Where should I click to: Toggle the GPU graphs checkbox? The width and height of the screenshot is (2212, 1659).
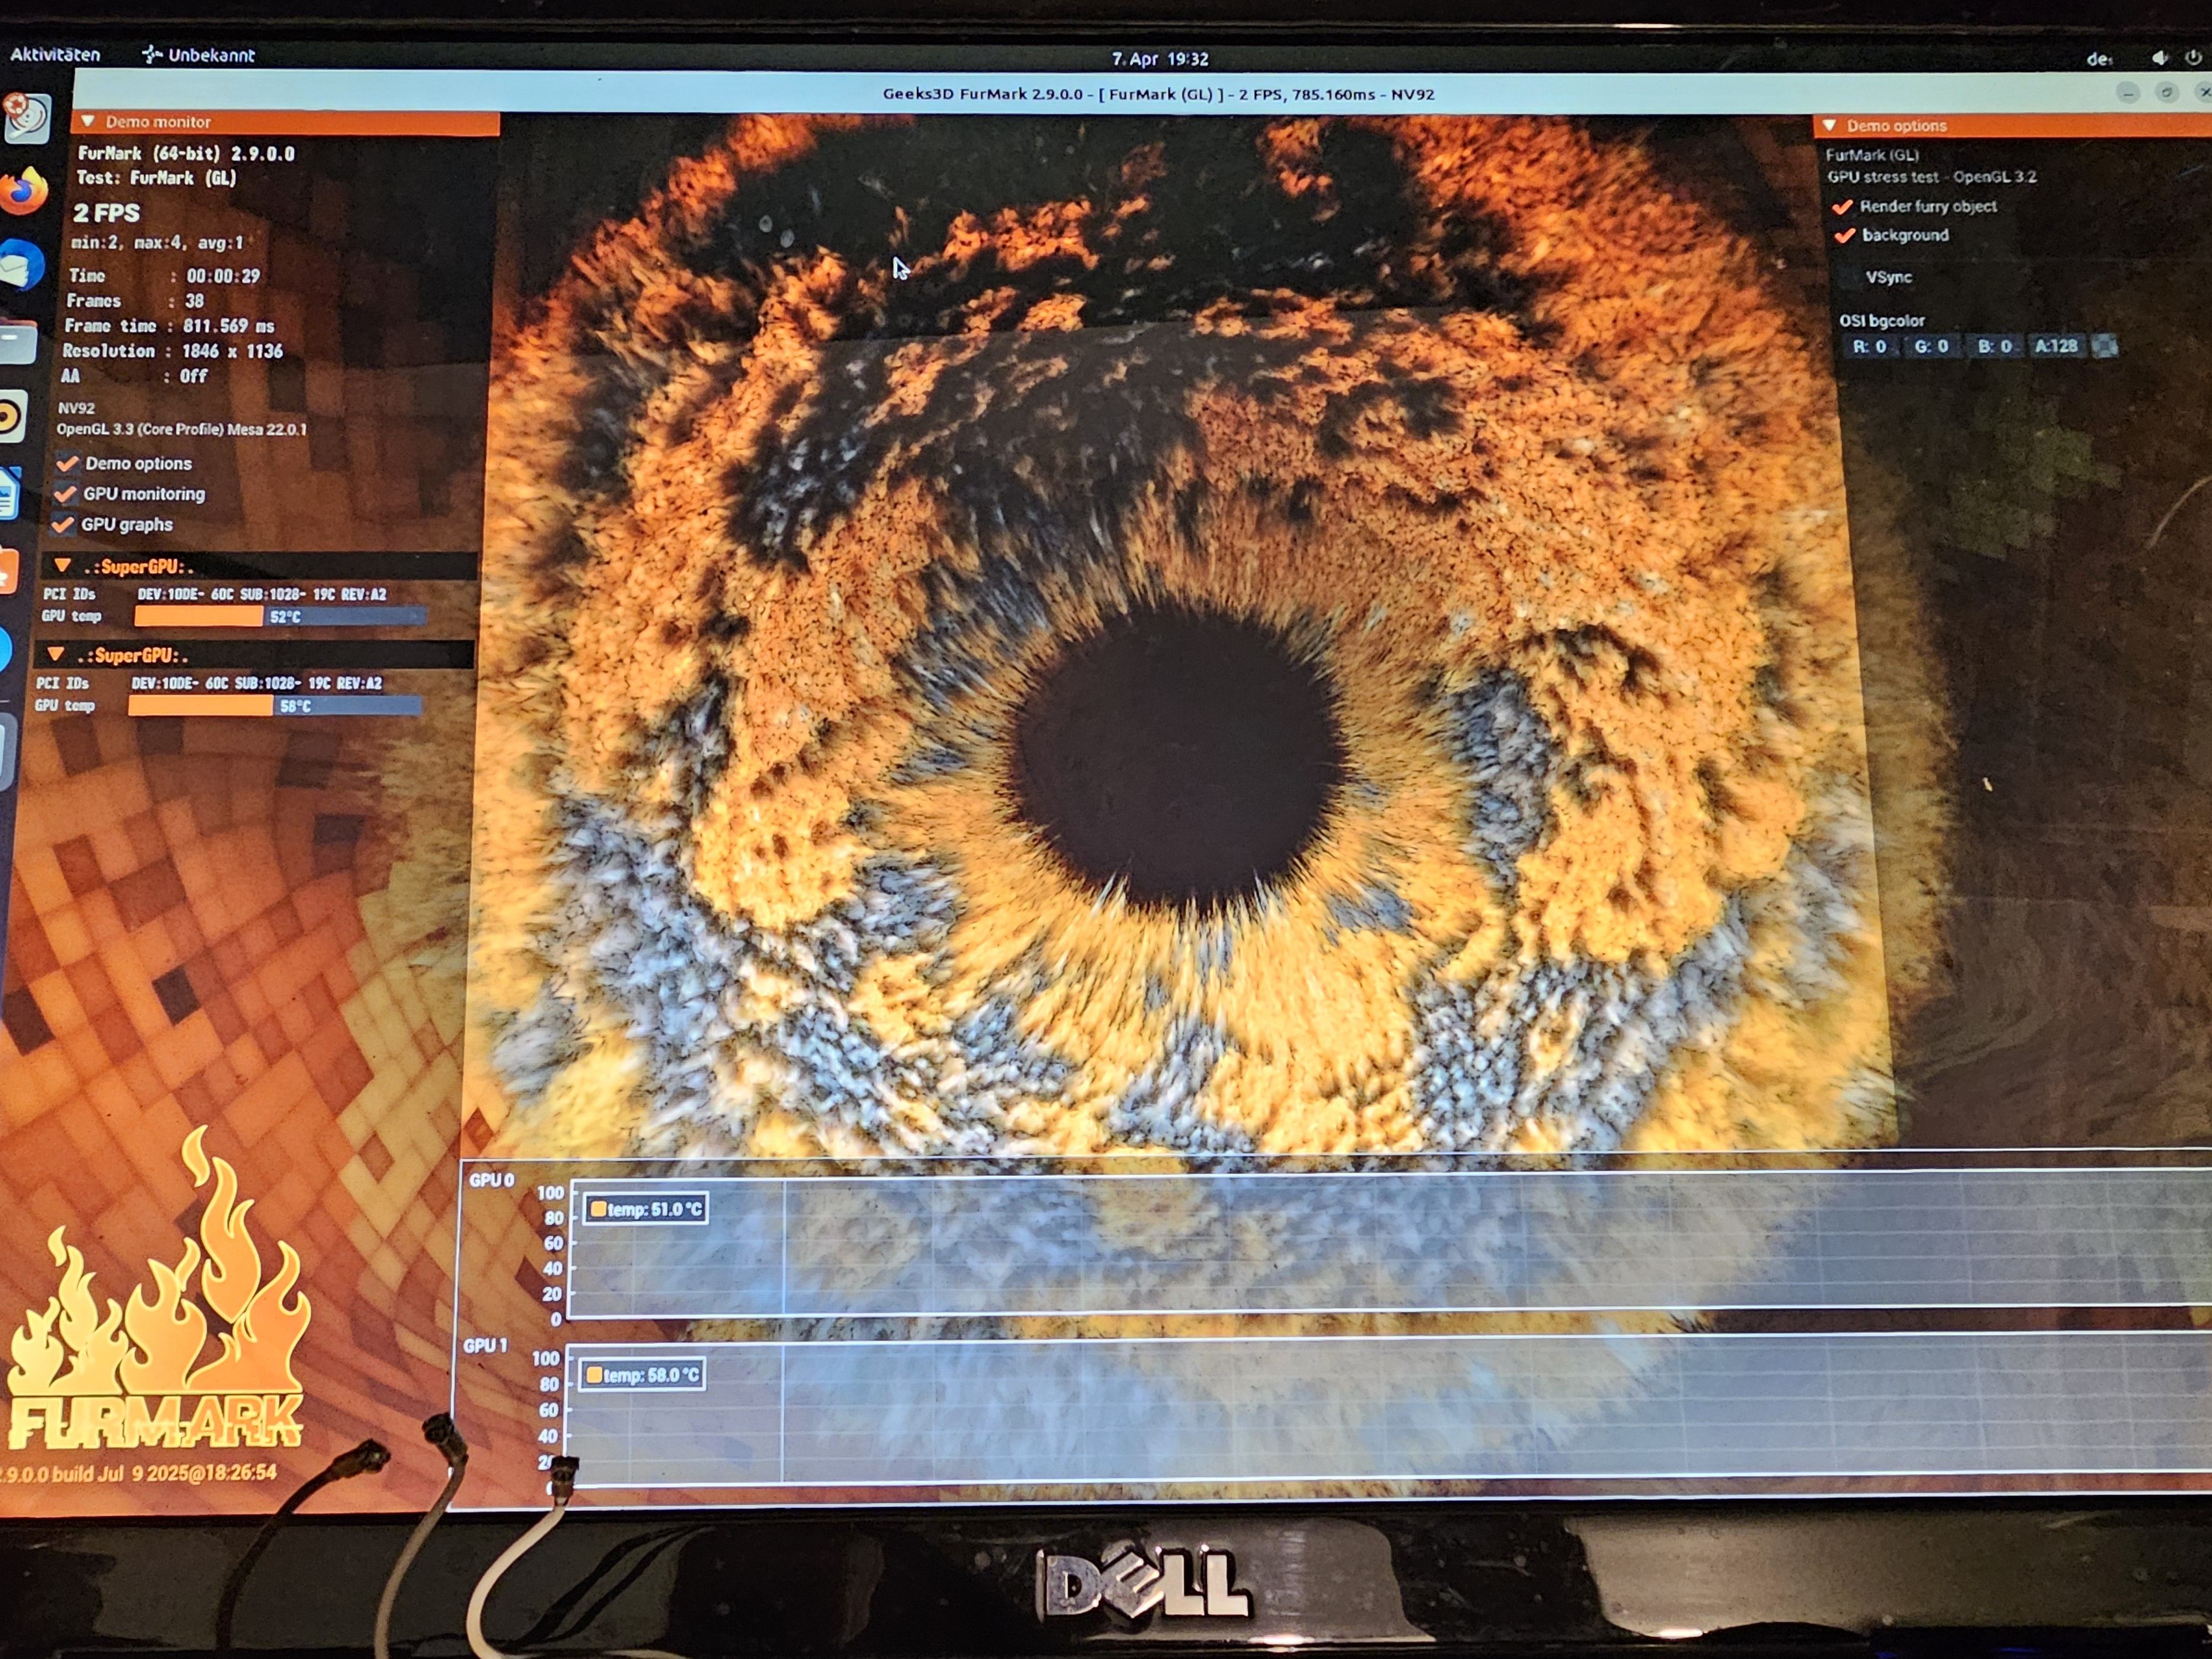pyautogui.click(x=63, y=524)
